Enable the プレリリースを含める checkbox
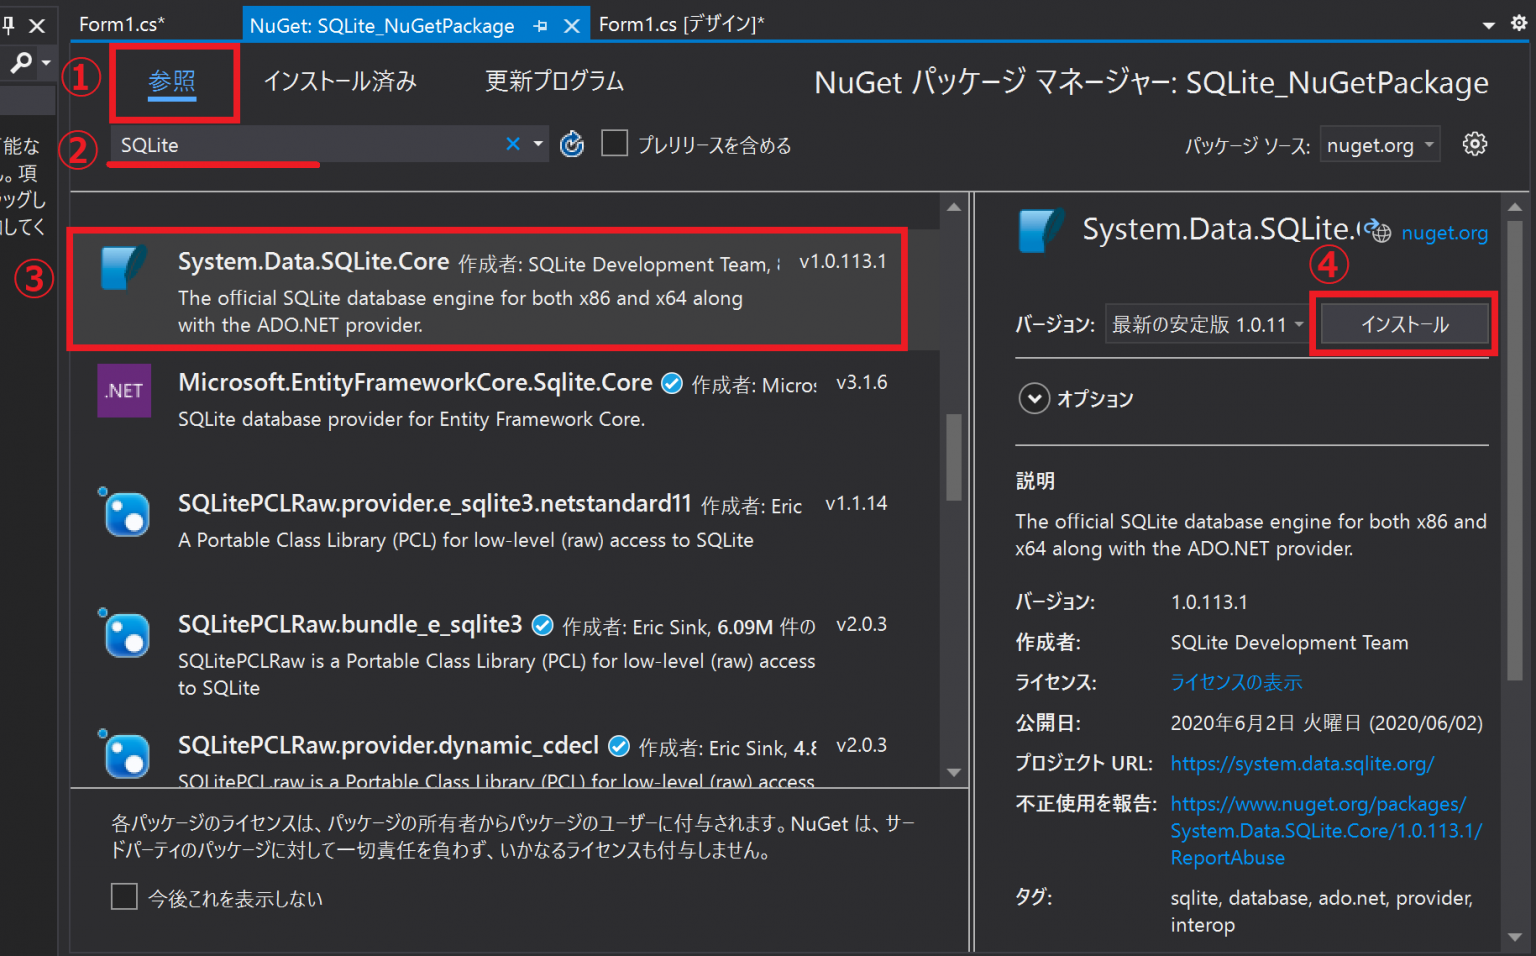 coord(615,143)
